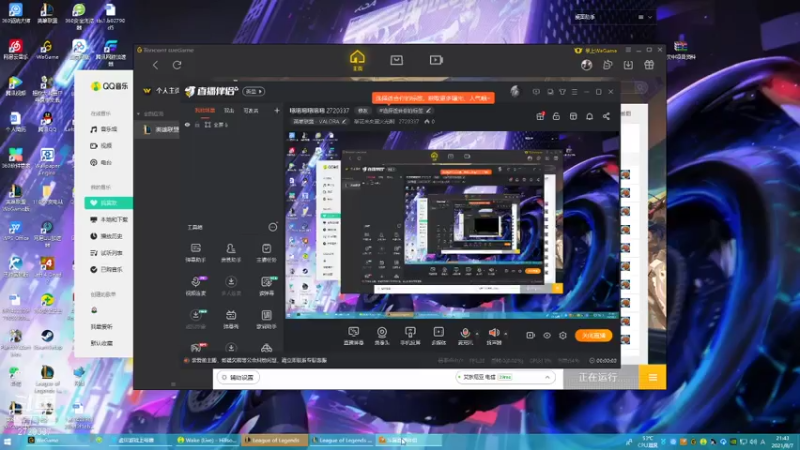Image resolution: width=800 pixels, height=450 pixels.
Task: Select the WeGame home tab
Action: tap(357, 60)
